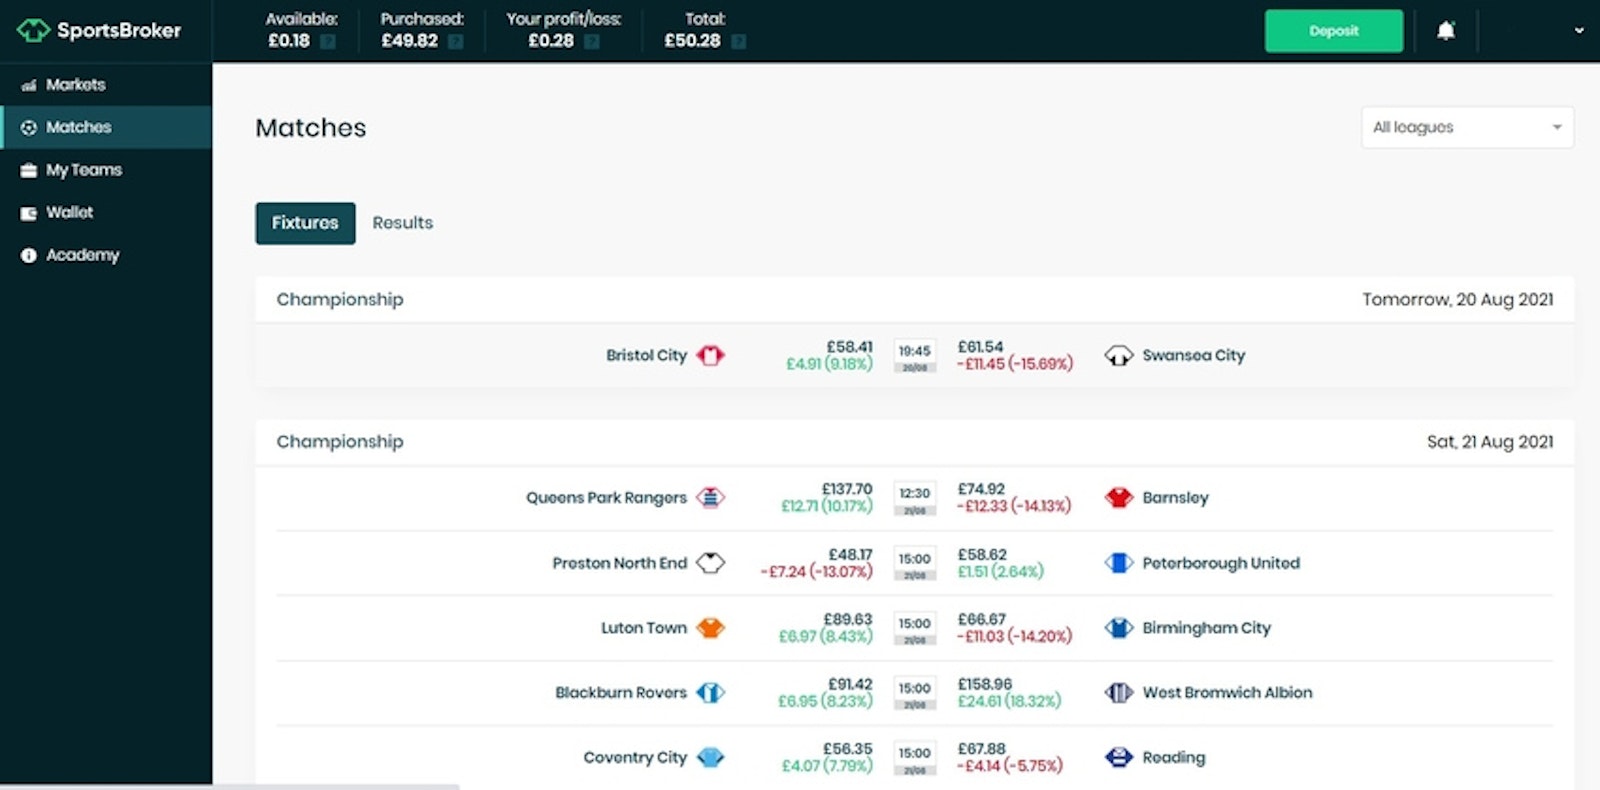Click help icon beside Total amount
This screenshot has width=1600, height=790.
(x=738, y=41)
